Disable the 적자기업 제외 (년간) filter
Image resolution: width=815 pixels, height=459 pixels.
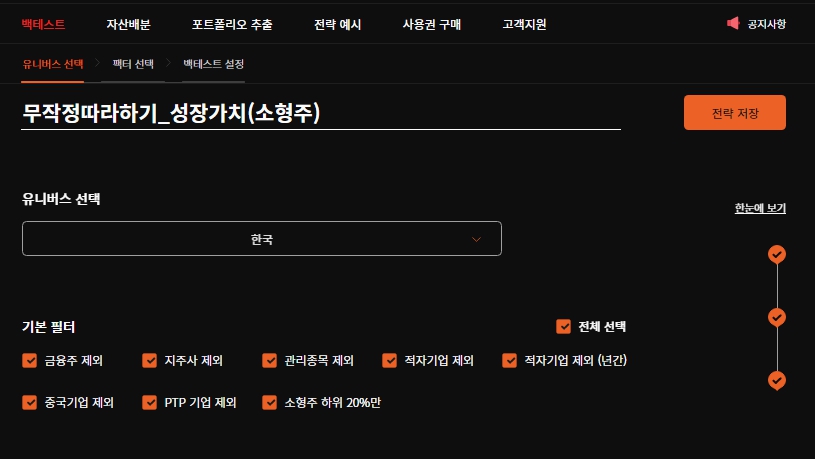509,360
